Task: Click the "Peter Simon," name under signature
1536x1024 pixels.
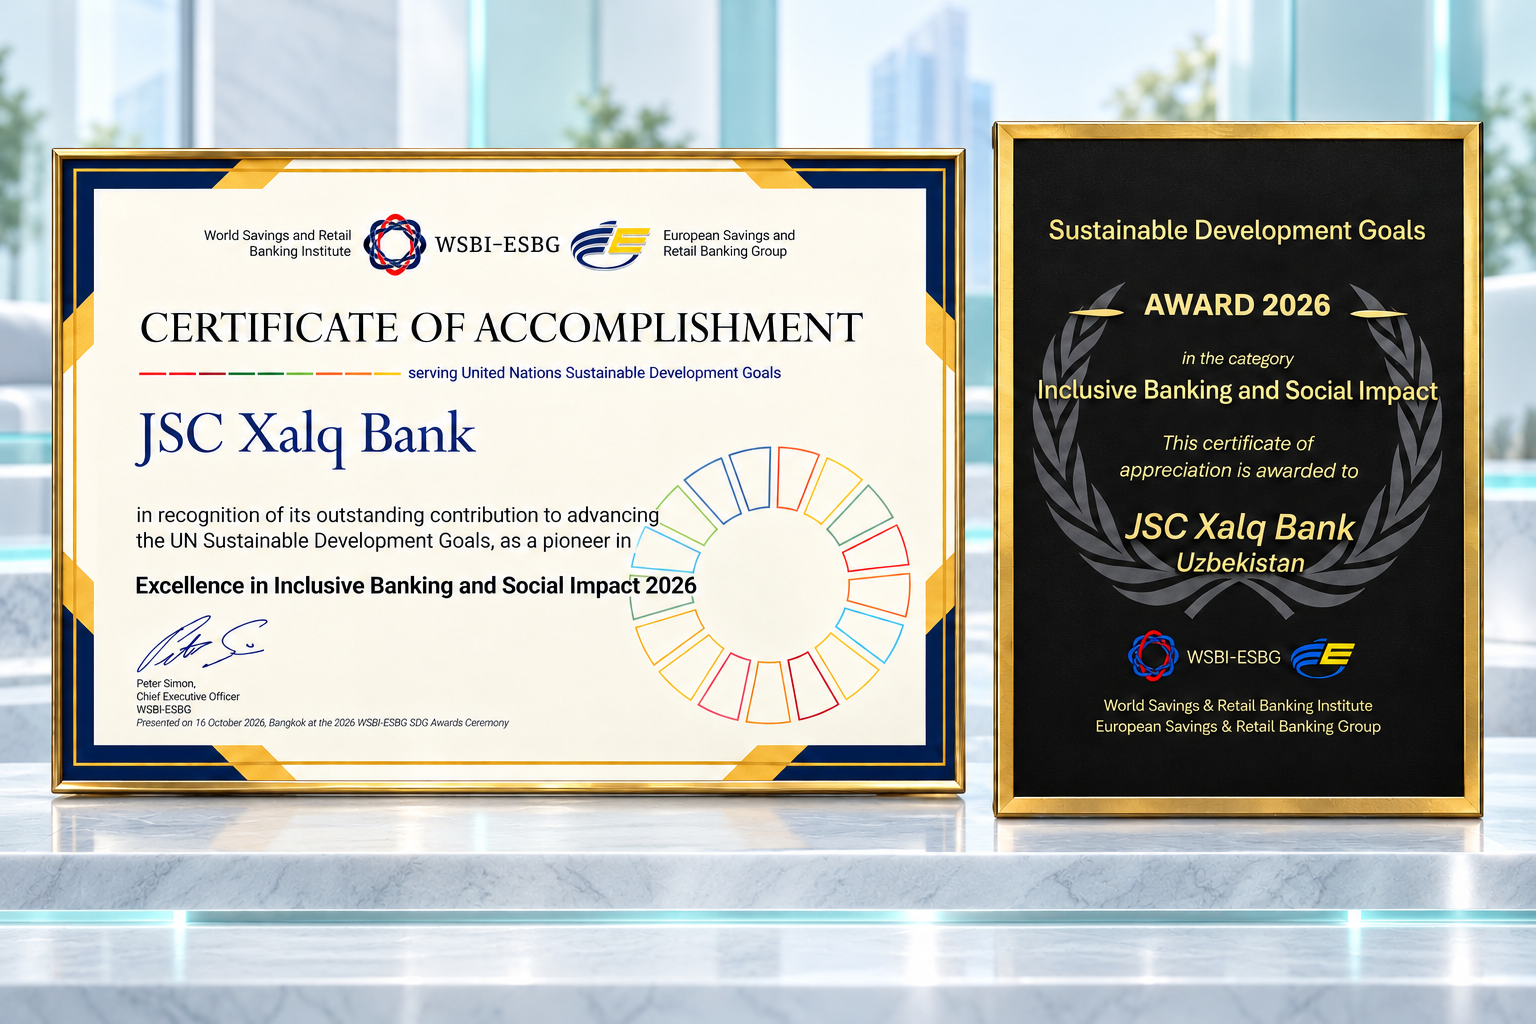Action: pyautogui.click(x=166, y=684)
